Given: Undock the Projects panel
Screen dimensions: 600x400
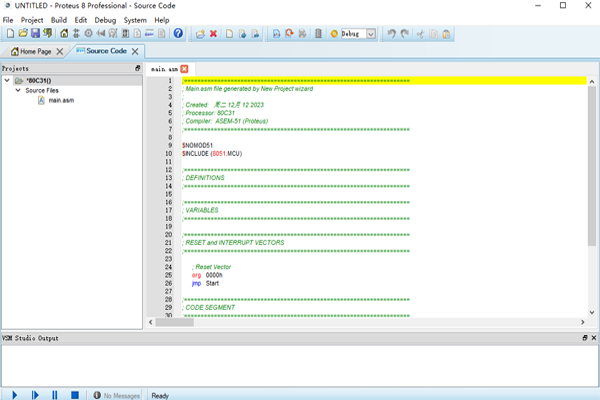Looking at the screenshot, I should [138, 68].
